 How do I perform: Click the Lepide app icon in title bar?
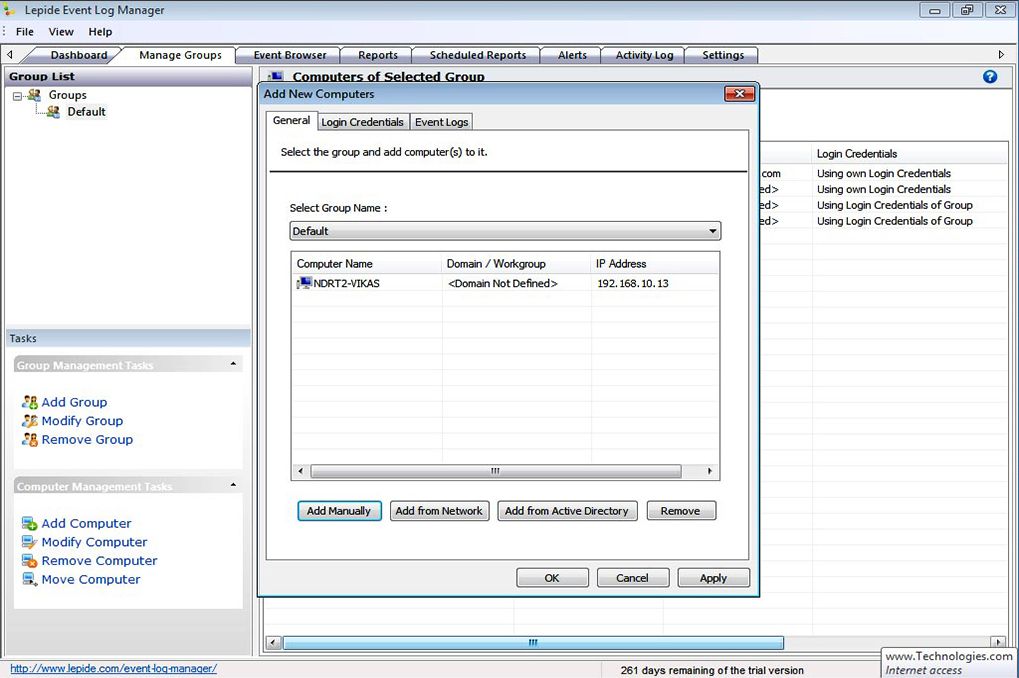(9, 10)
